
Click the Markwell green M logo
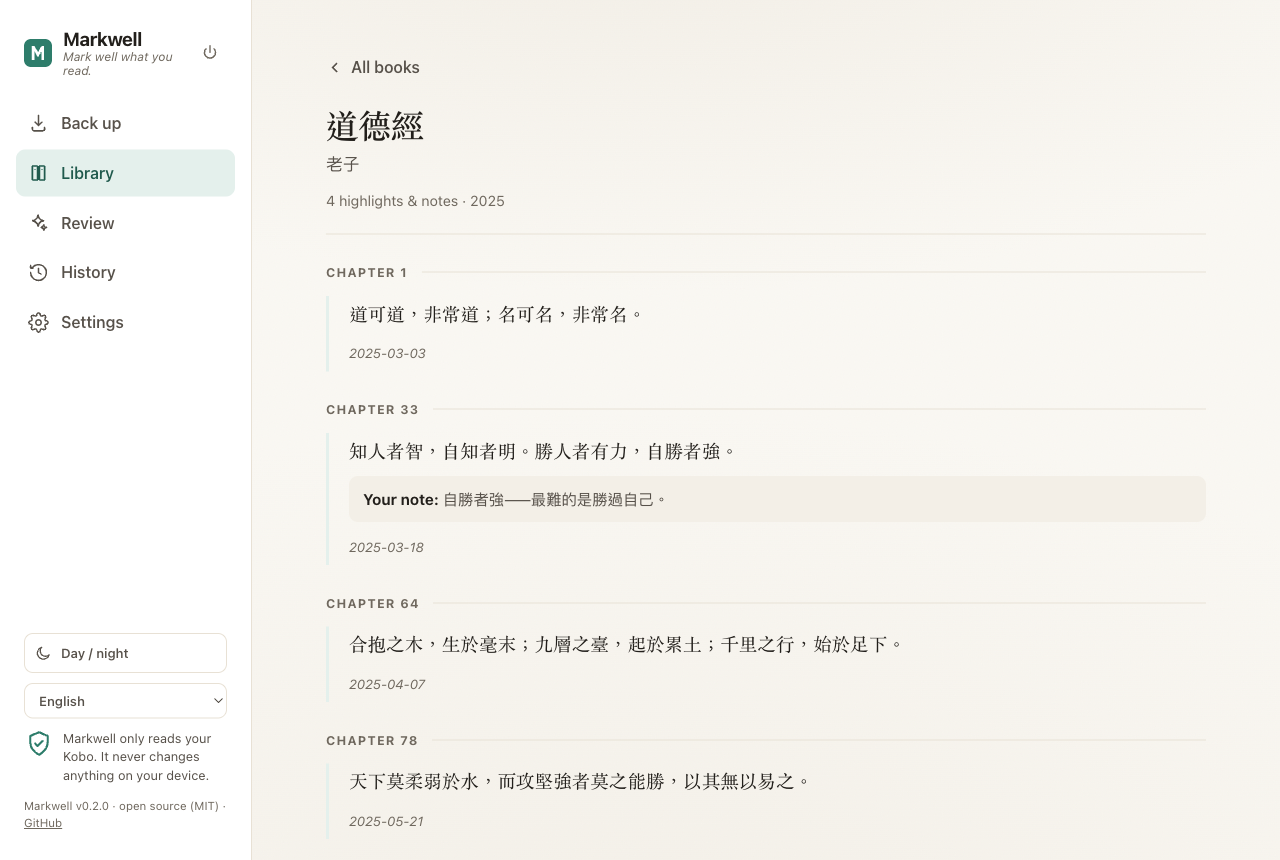click(38, 53)
